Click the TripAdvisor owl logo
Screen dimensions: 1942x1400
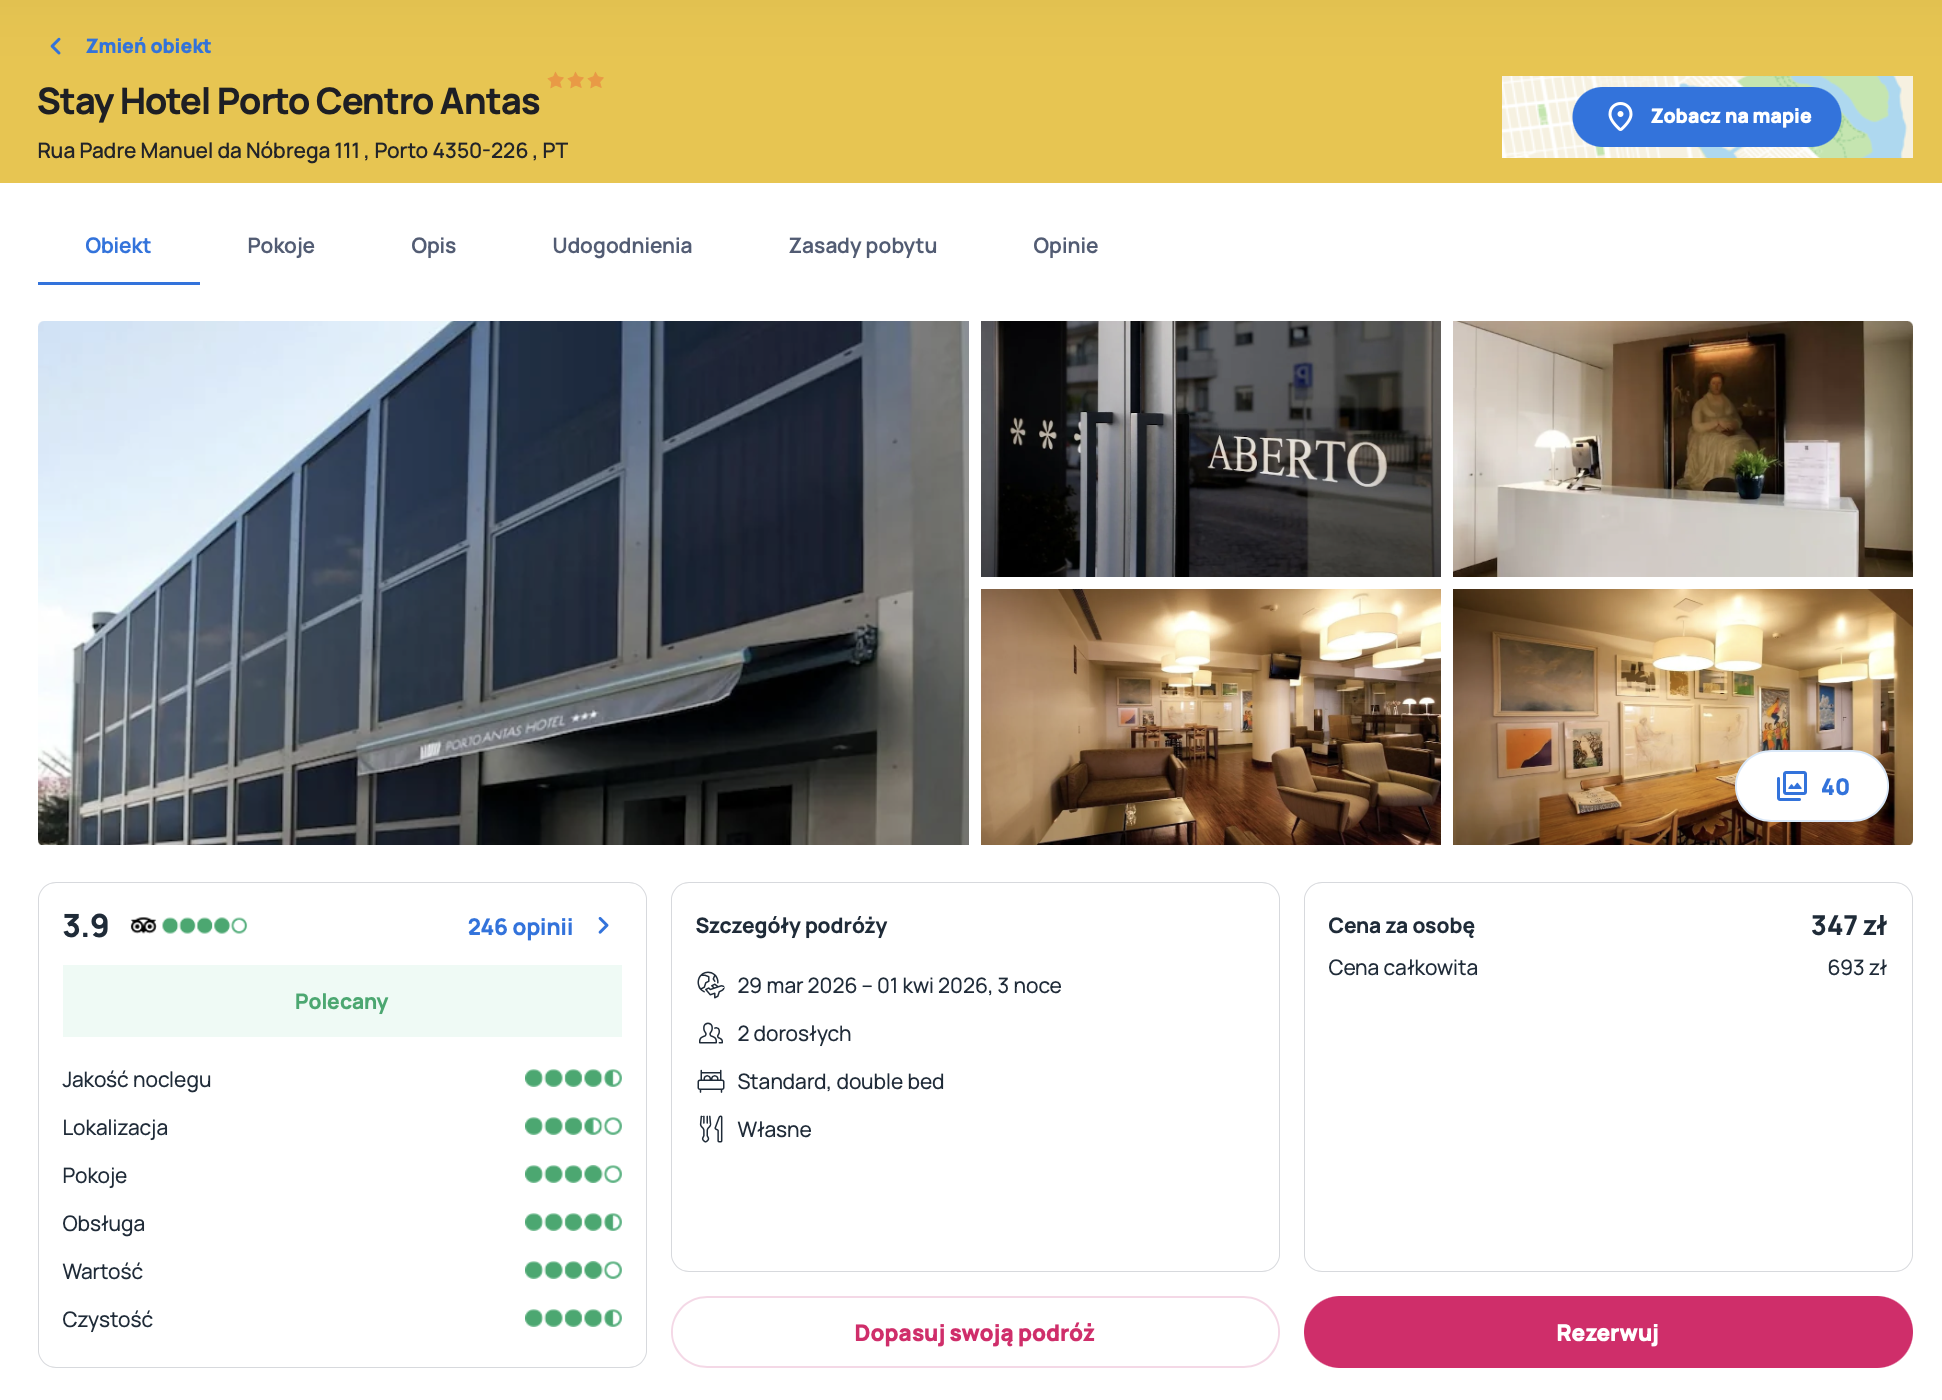143,926
